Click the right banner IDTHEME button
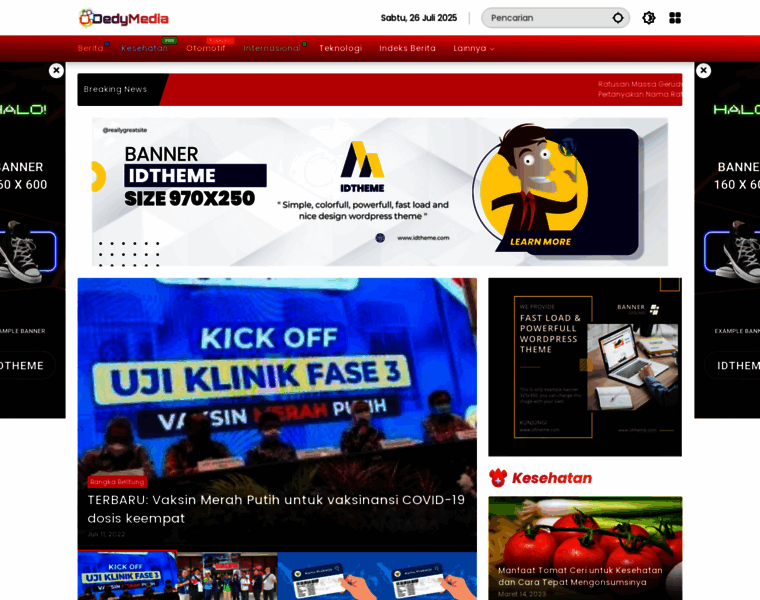 (x=733, y=365)
